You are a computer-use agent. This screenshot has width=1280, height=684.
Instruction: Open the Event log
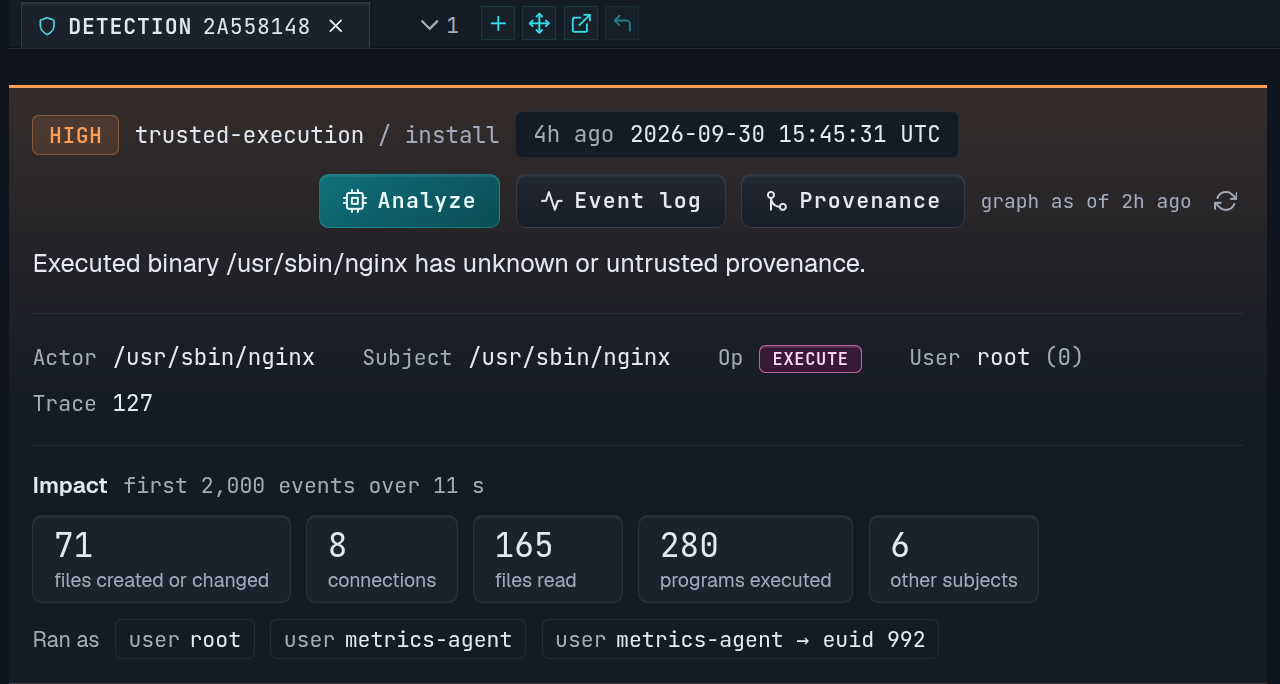[620, 201]
